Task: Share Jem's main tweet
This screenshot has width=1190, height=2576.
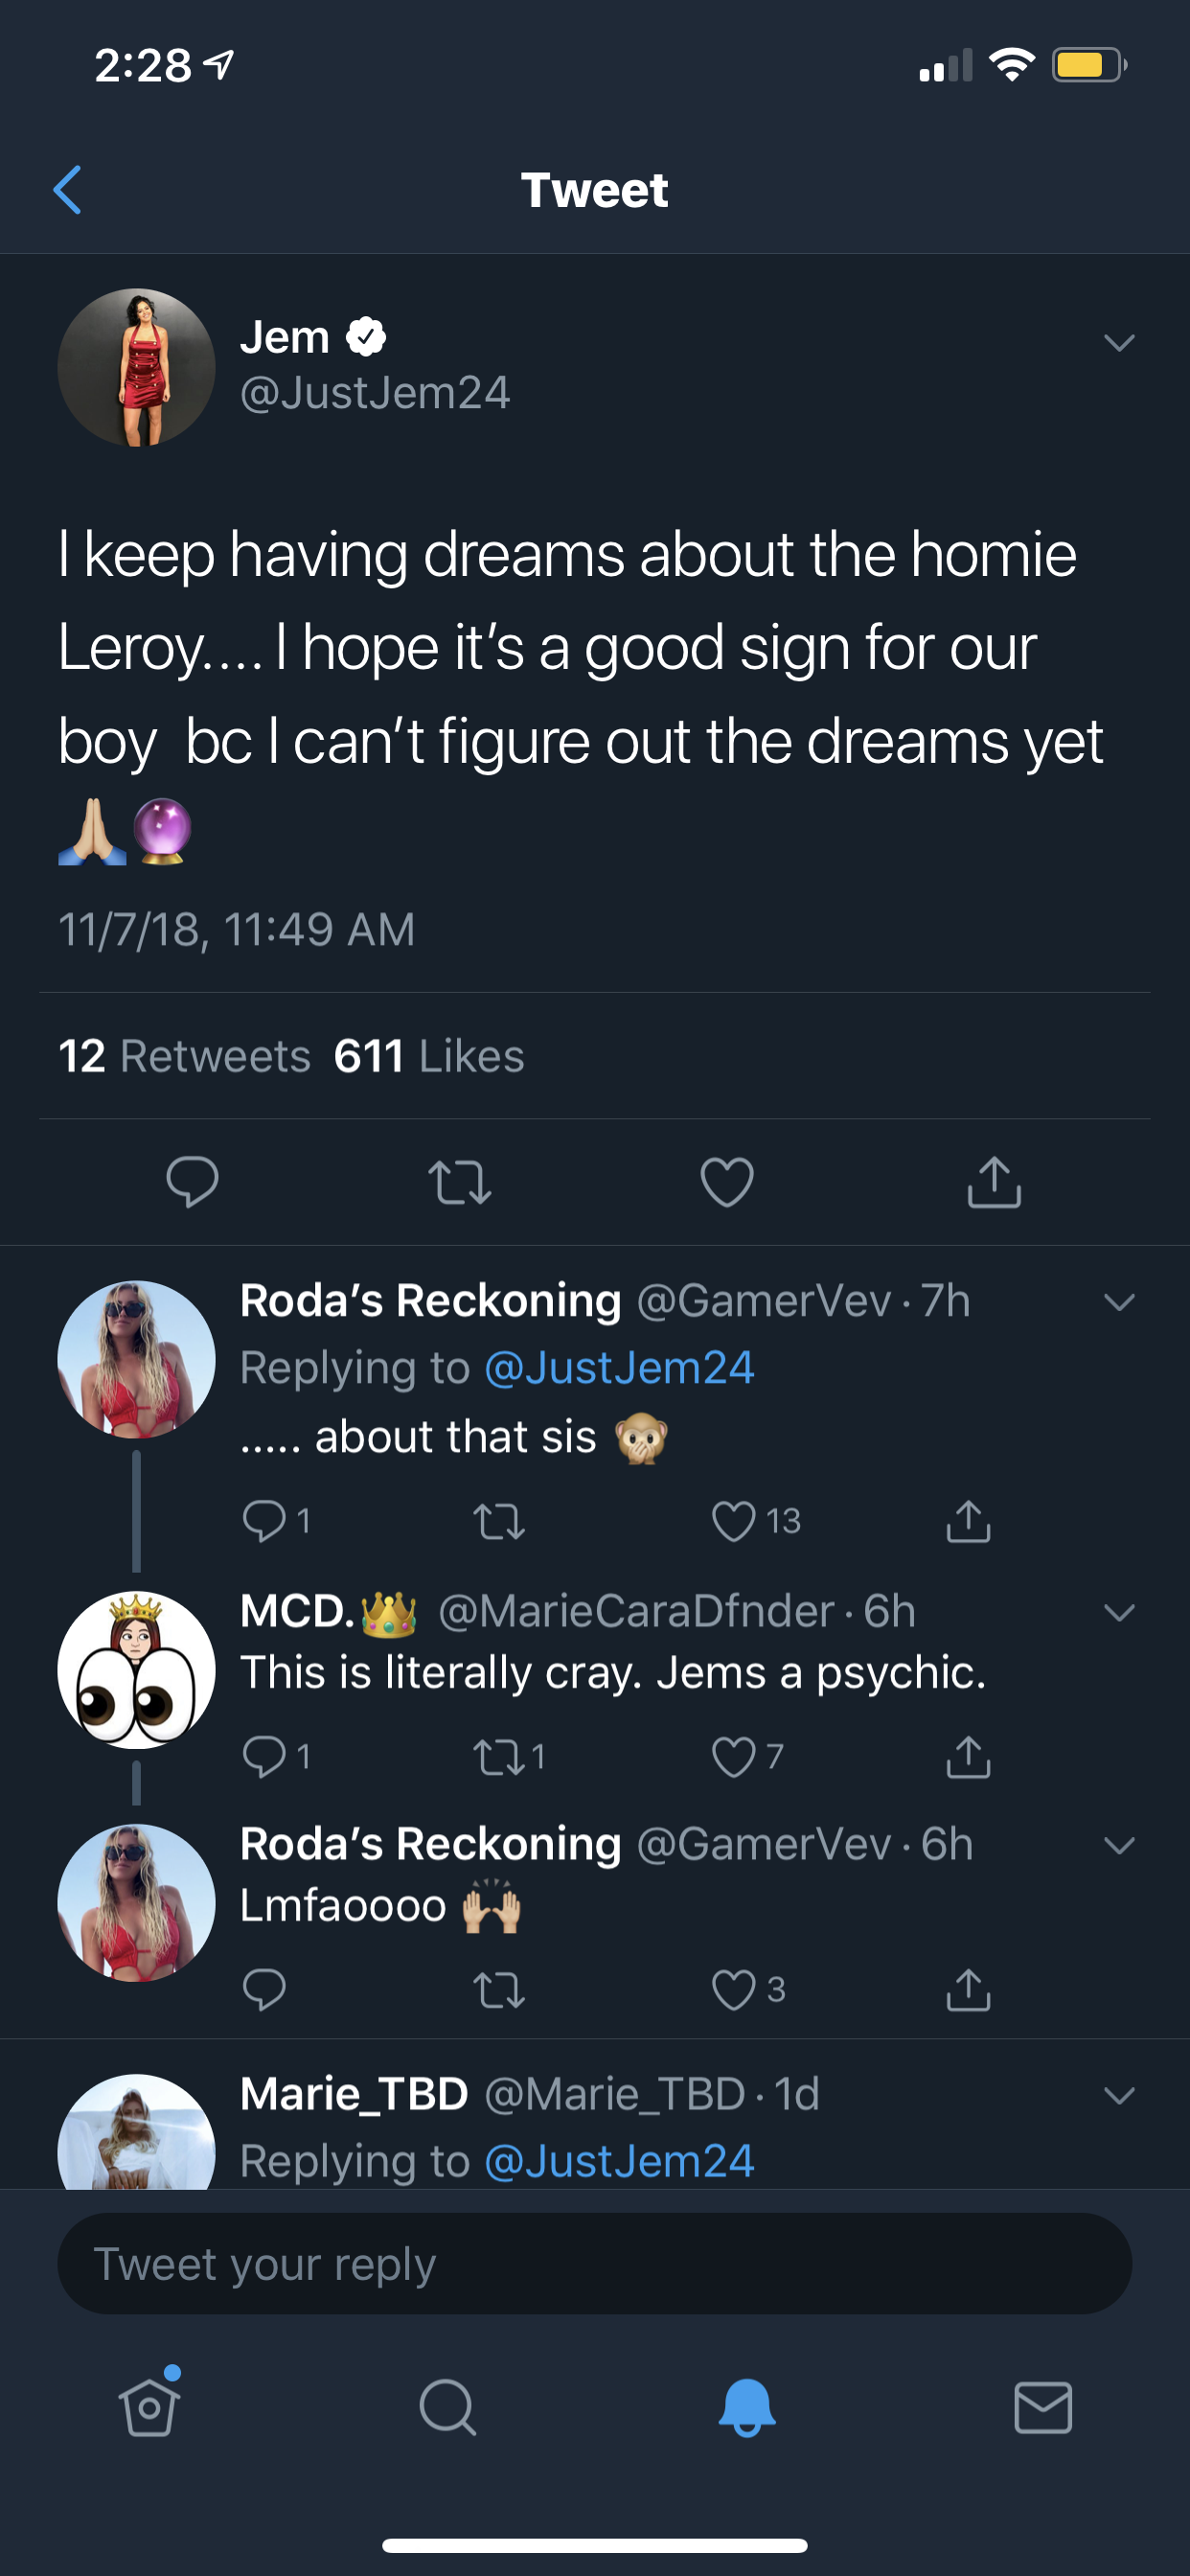Action: [x=994, y=1182]
